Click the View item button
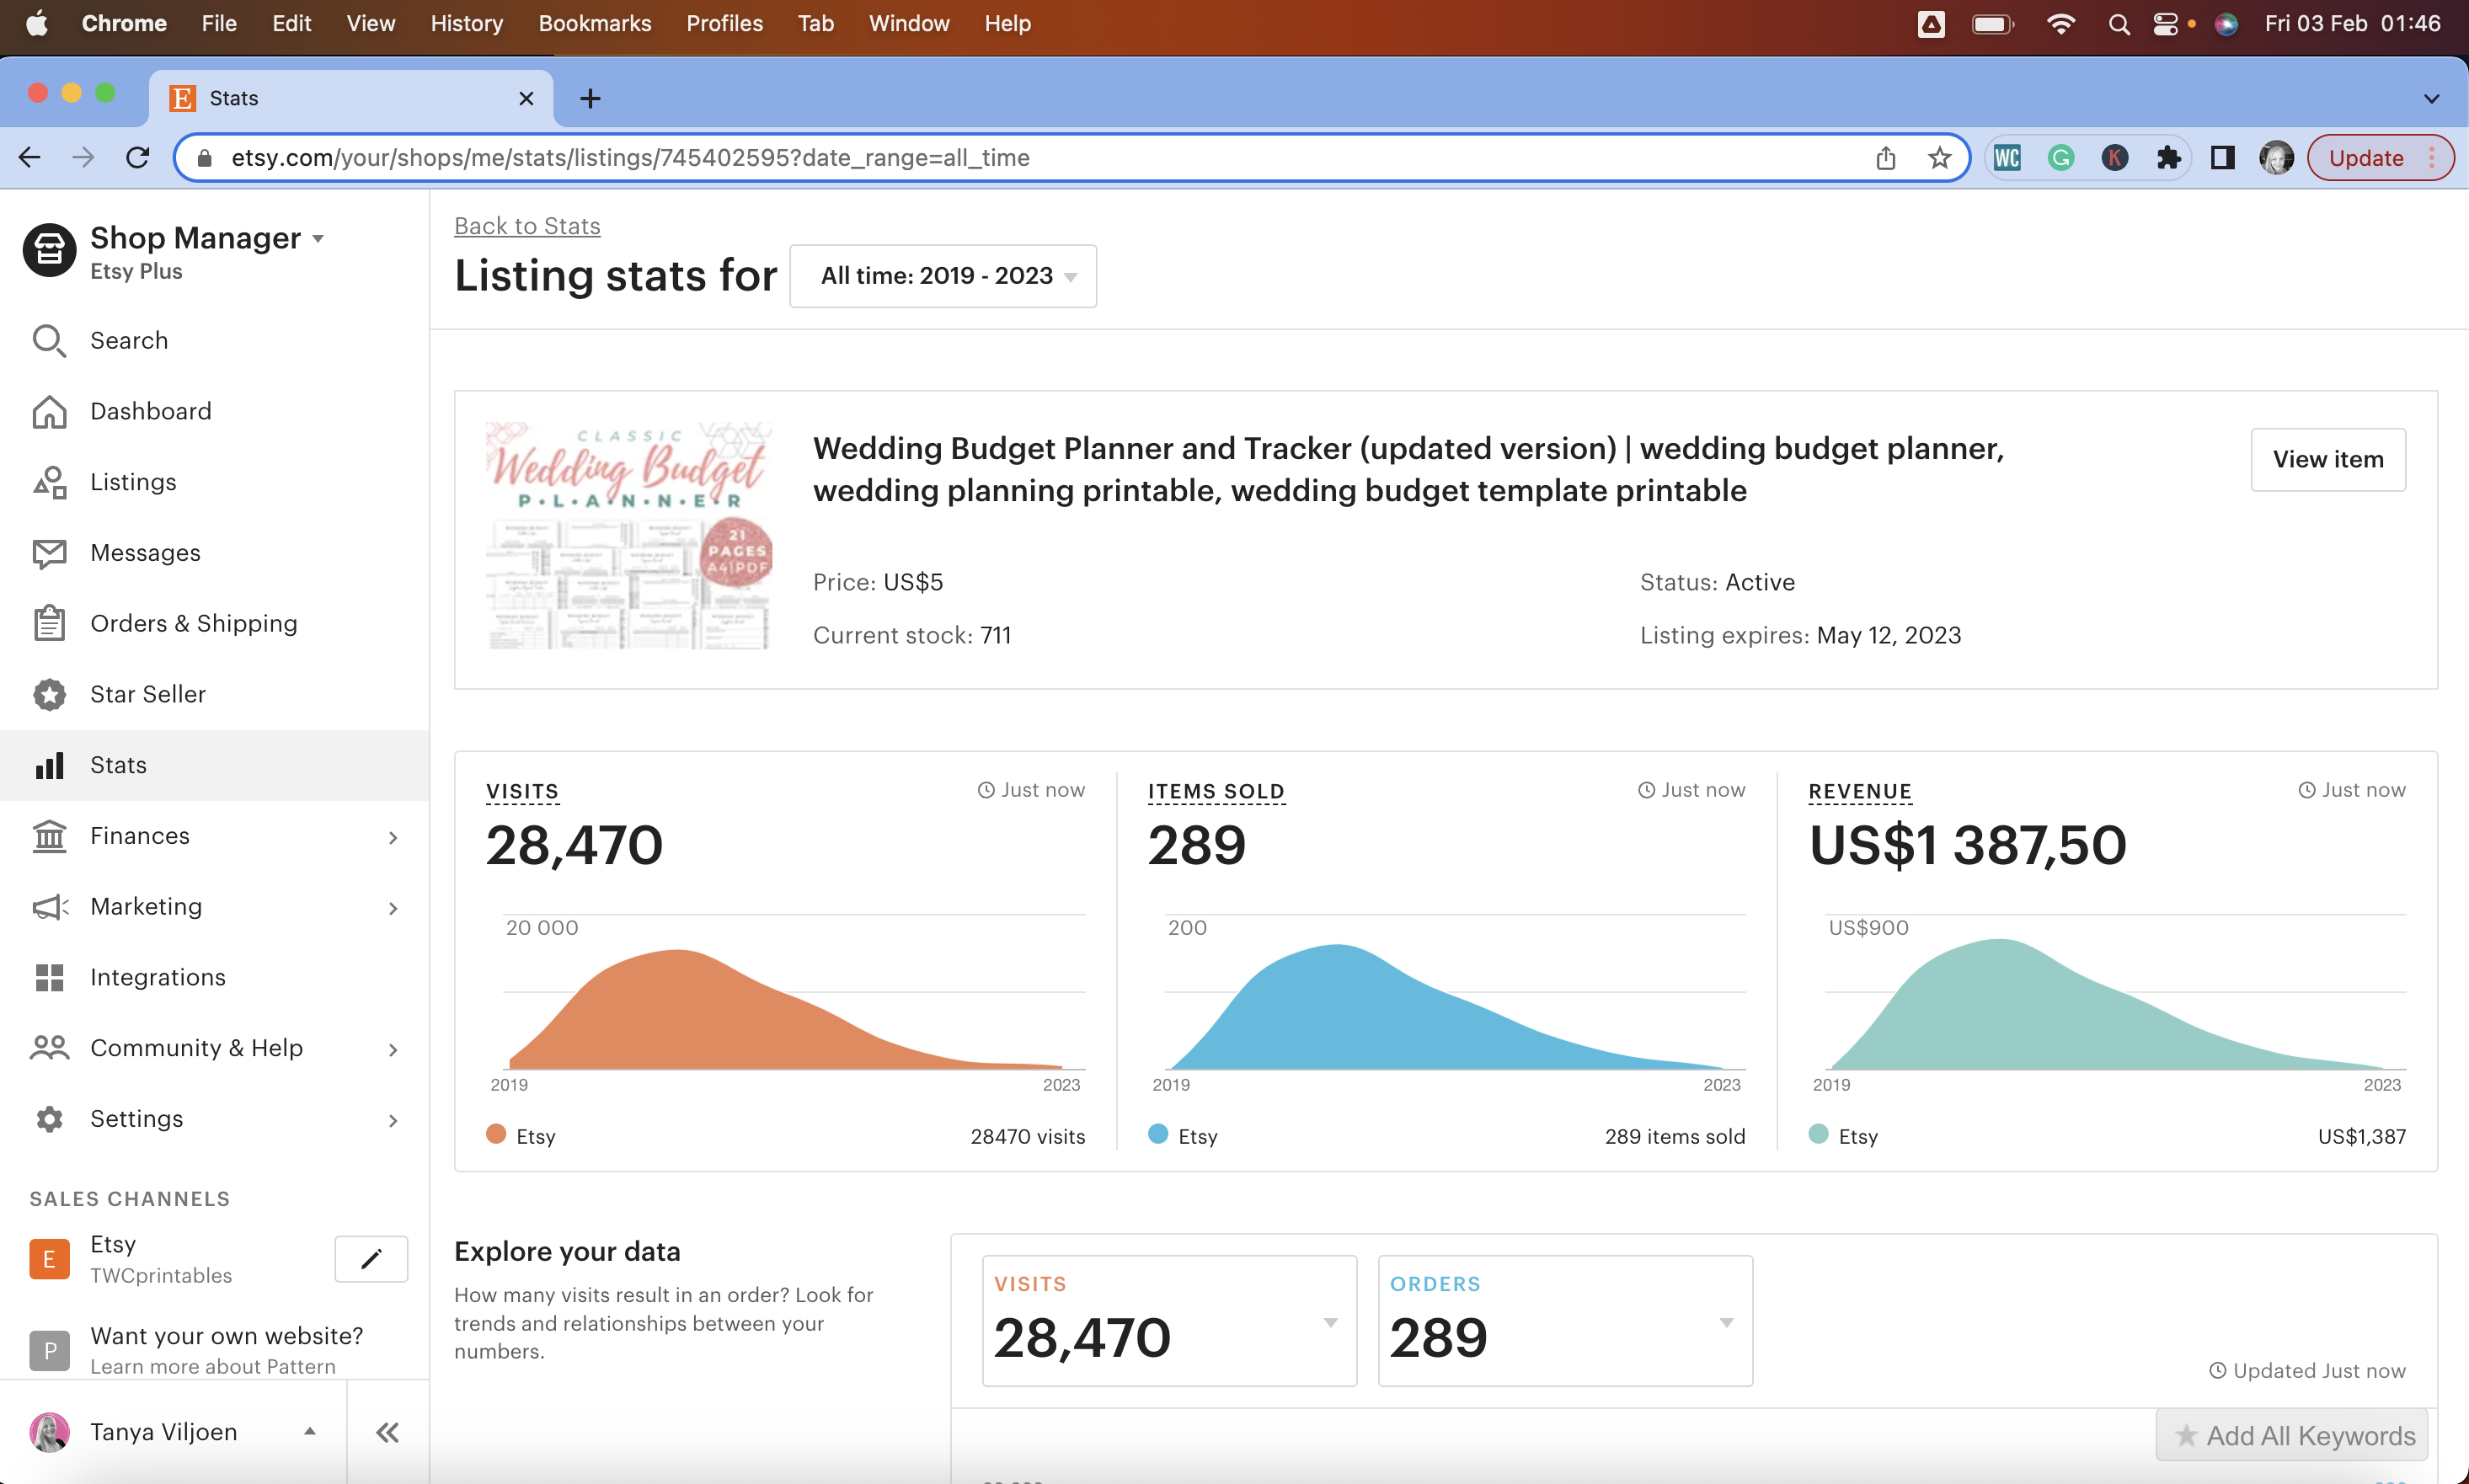The image size is (2469, 1484). coord(2327,459)
